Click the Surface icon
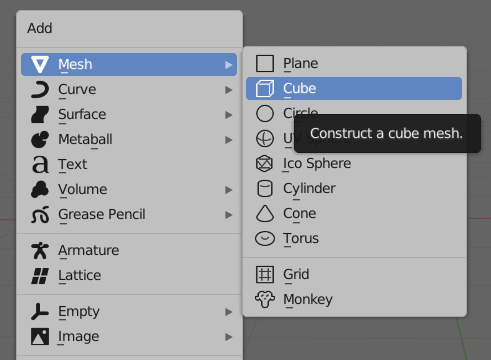The image size is (491, 360). [40, 114]
